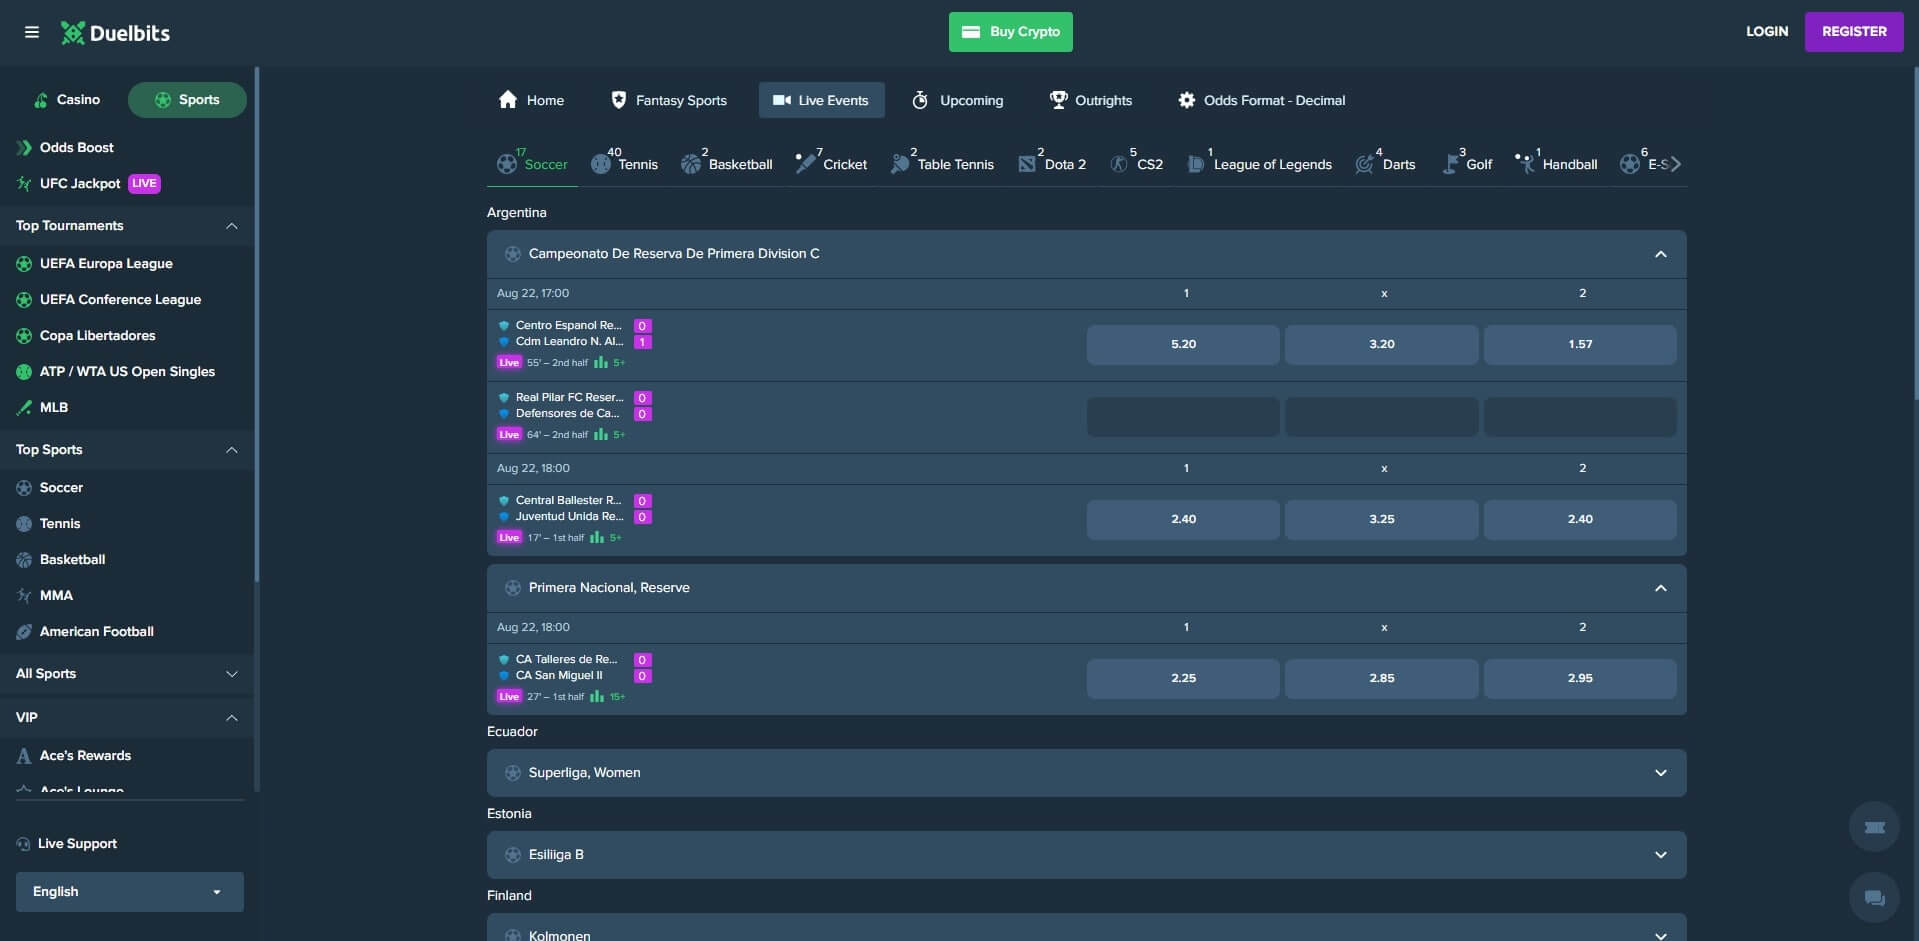Toggle the sidebar with the hamburger icon
Viewport: 1919px width, 941px height.
(x=32, y=31)
